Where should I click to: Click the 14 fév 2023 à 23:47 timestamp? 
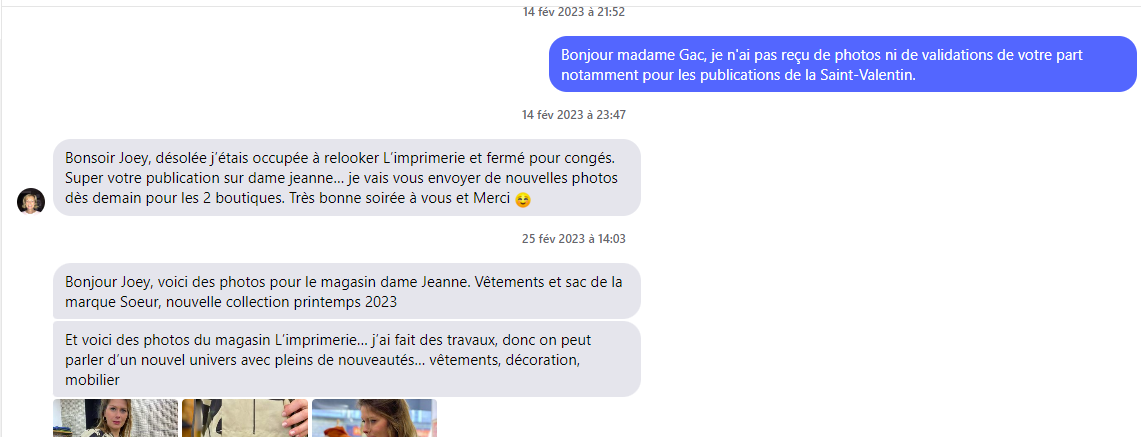tap(574, 114)
